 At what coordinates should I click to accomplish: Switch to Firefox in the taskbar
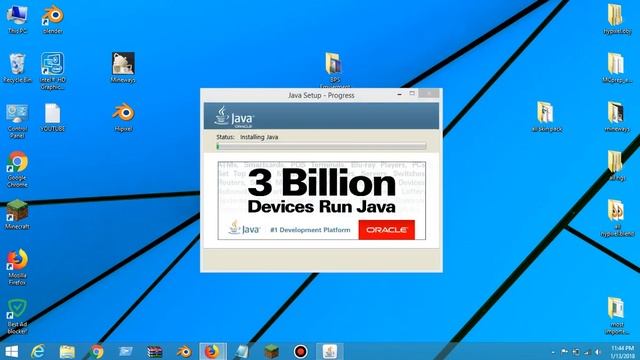point(212,351)
